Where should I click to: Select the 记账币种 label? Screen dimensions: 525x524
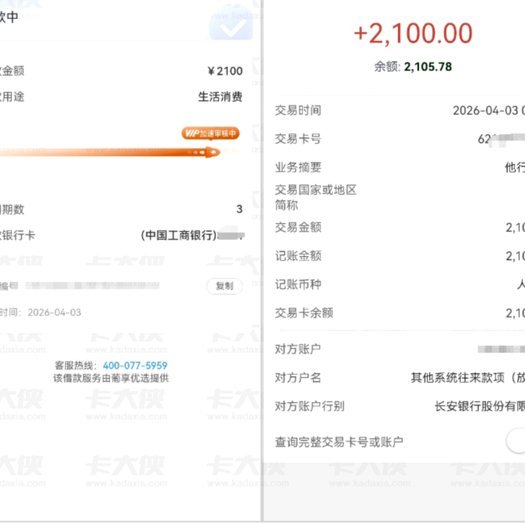click(x=298, y=284)
